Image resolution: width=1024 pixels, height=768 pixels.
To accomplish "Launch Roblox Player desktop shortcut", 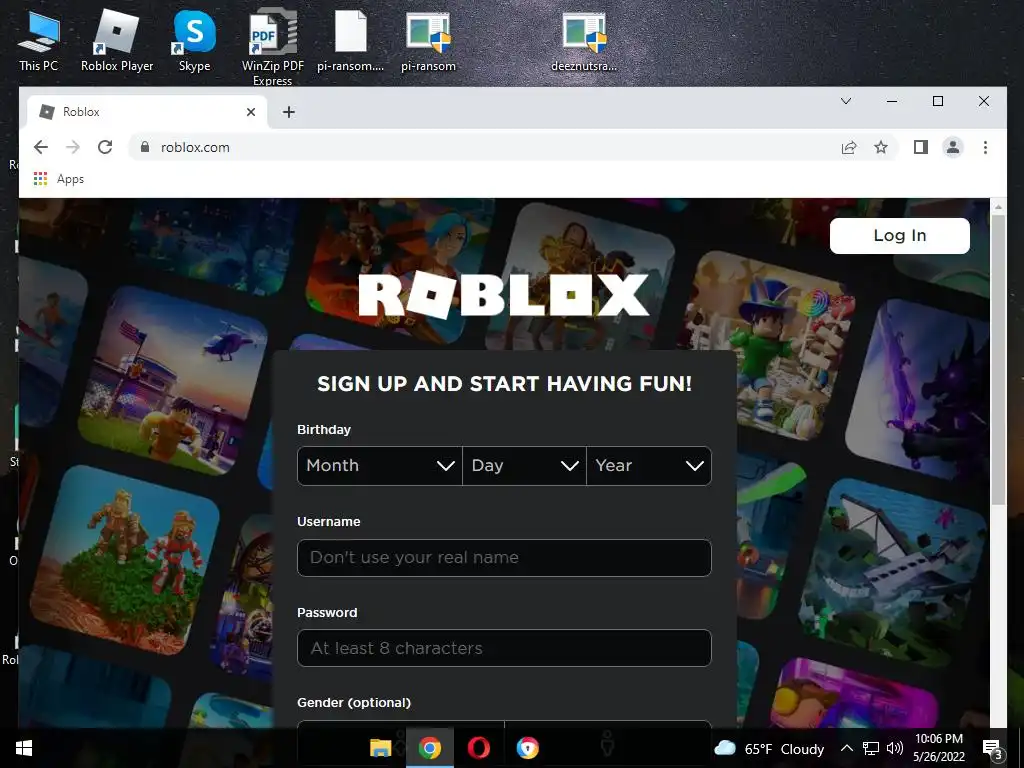I will 117,41.
